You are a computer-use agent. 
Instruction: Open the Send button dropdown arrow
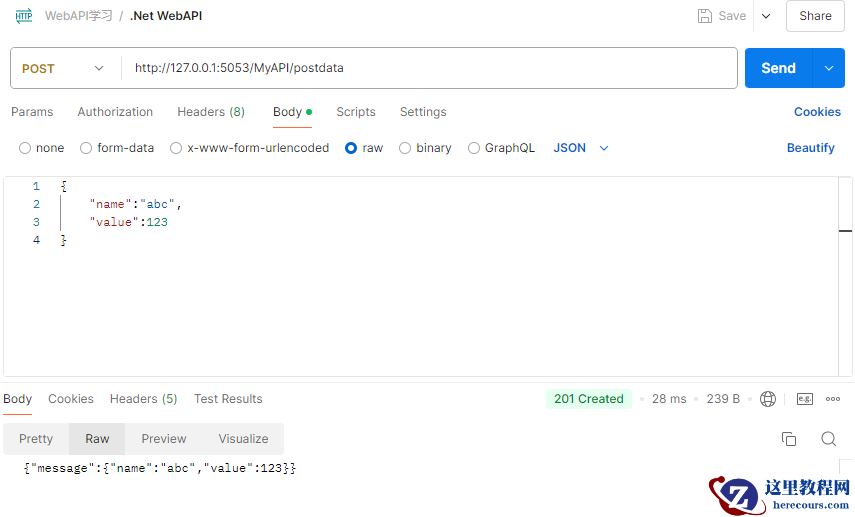click(828, 68)
